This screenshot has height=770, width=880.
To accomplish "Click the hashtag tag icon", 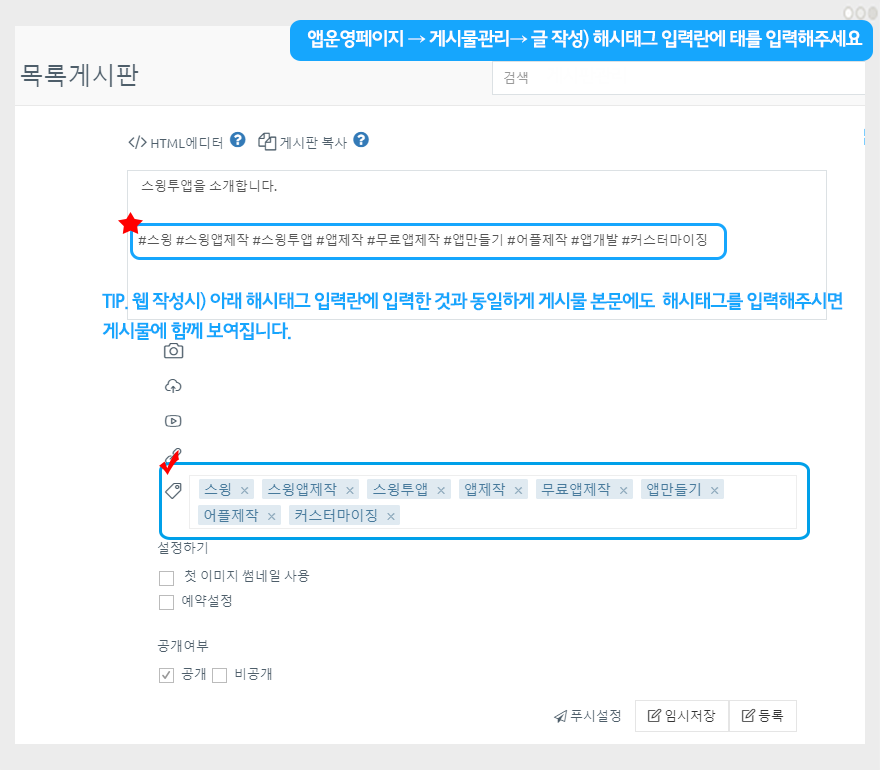I will pyautogui.click(x=173, y=490).
